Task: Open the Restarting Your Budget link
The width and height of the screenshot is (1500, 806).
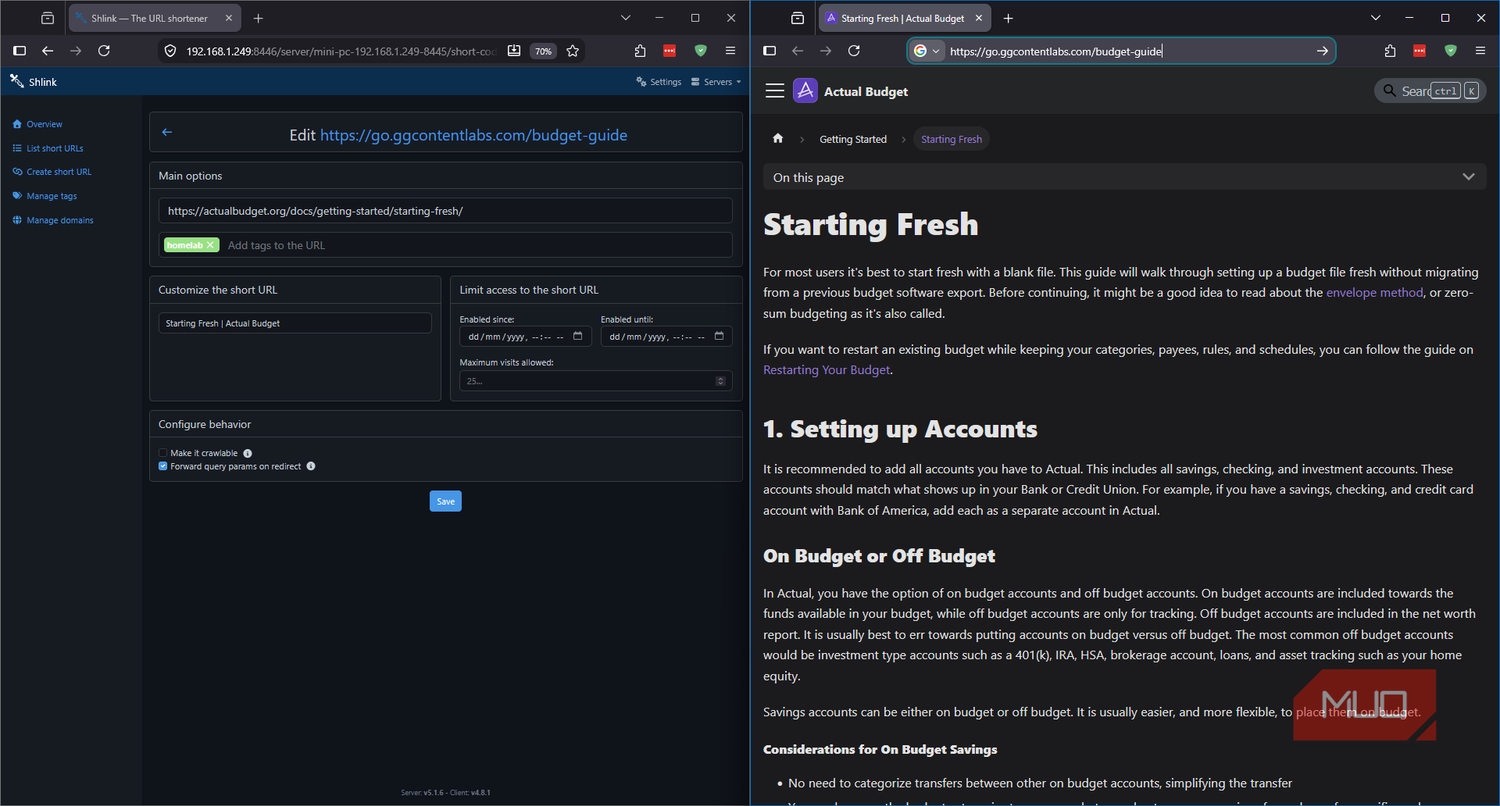Action: [x=826, y=370]
